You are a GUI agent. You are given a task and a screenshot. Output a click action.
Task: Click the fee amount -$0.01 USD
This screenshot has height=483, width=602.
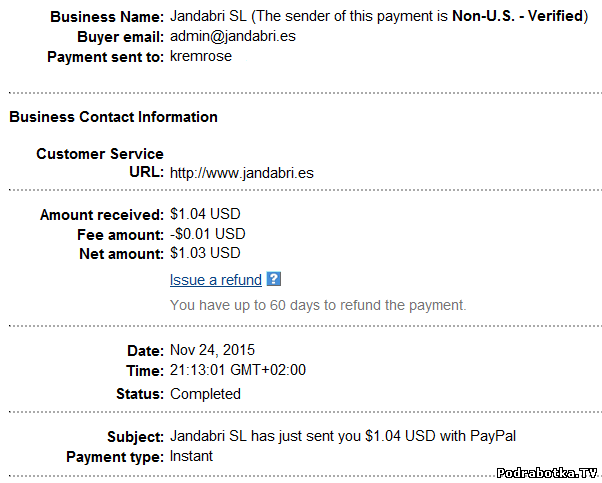pyautogui.click(x=207, y=234)
